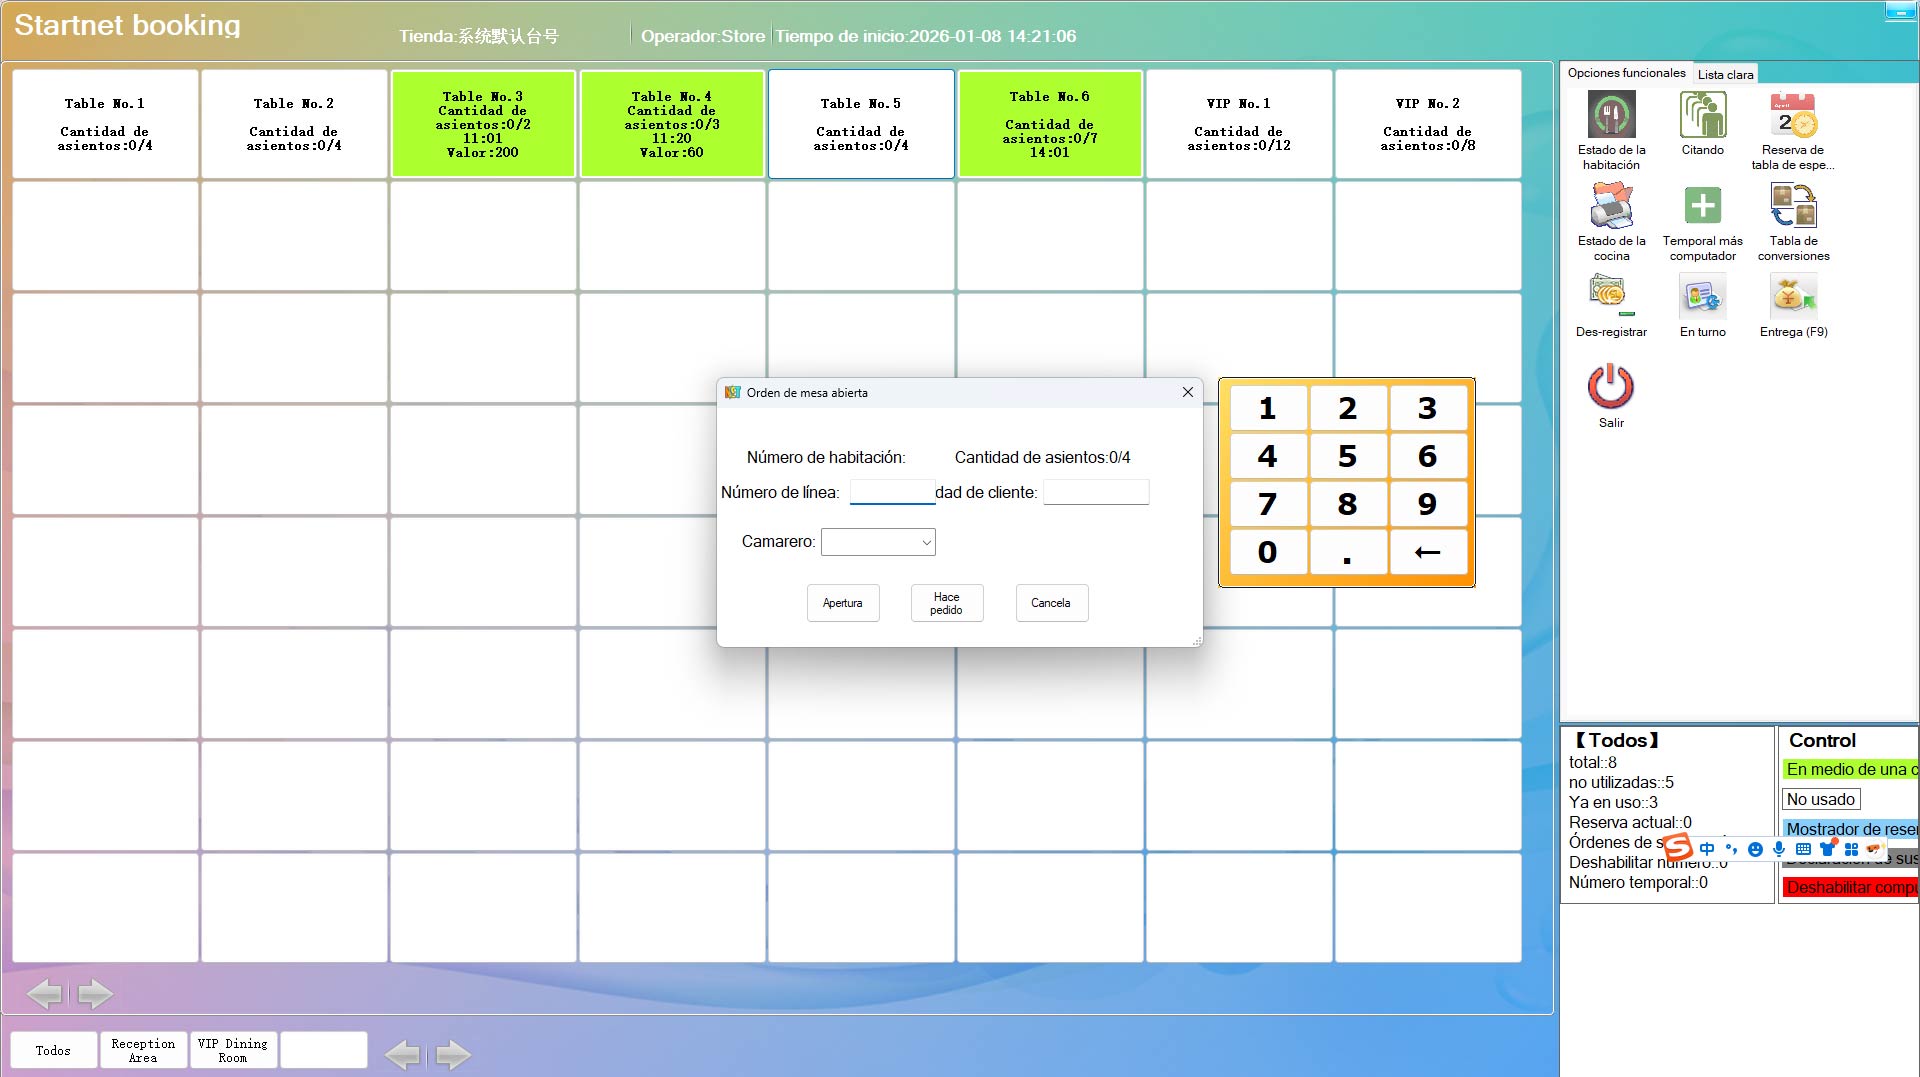Click the Cancela button
This screenshot has height=1077, width=1920.
(1051, 603)
